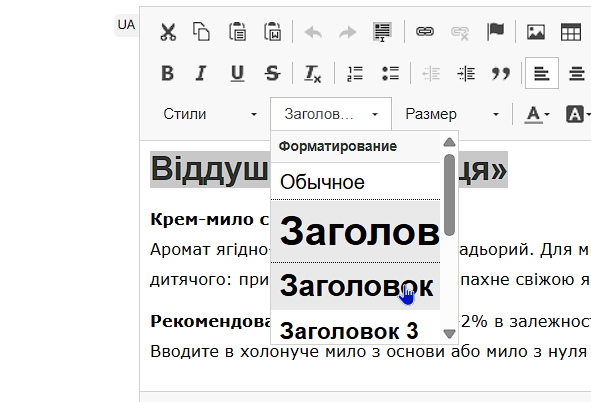Select the Align Left button
The height and width of the screenshot is (402, 591).
tap(542, 73)
